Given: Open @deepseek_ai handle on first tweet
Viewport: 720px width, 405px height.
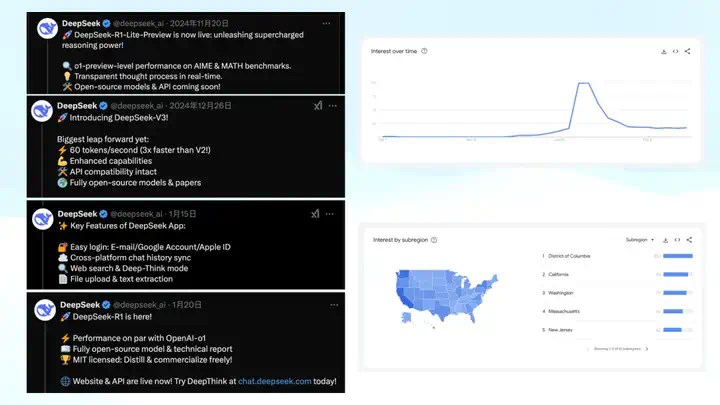Looking at the screenshot, I should tap(138, 23).
